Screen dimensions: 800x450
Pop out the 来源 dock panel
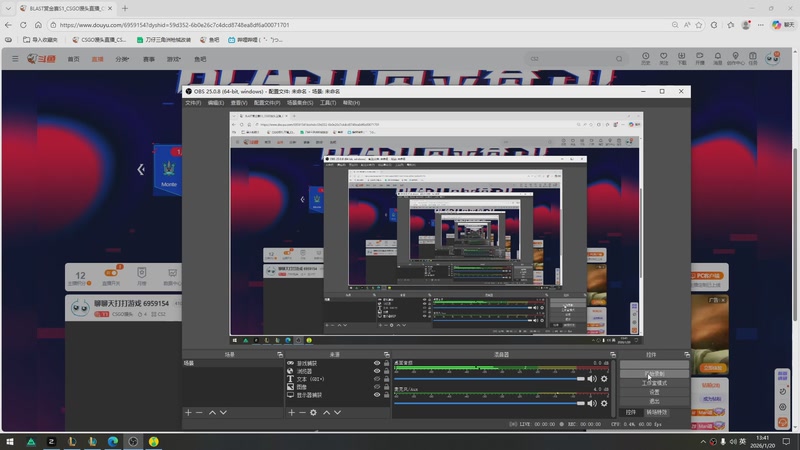coord(387,355)
